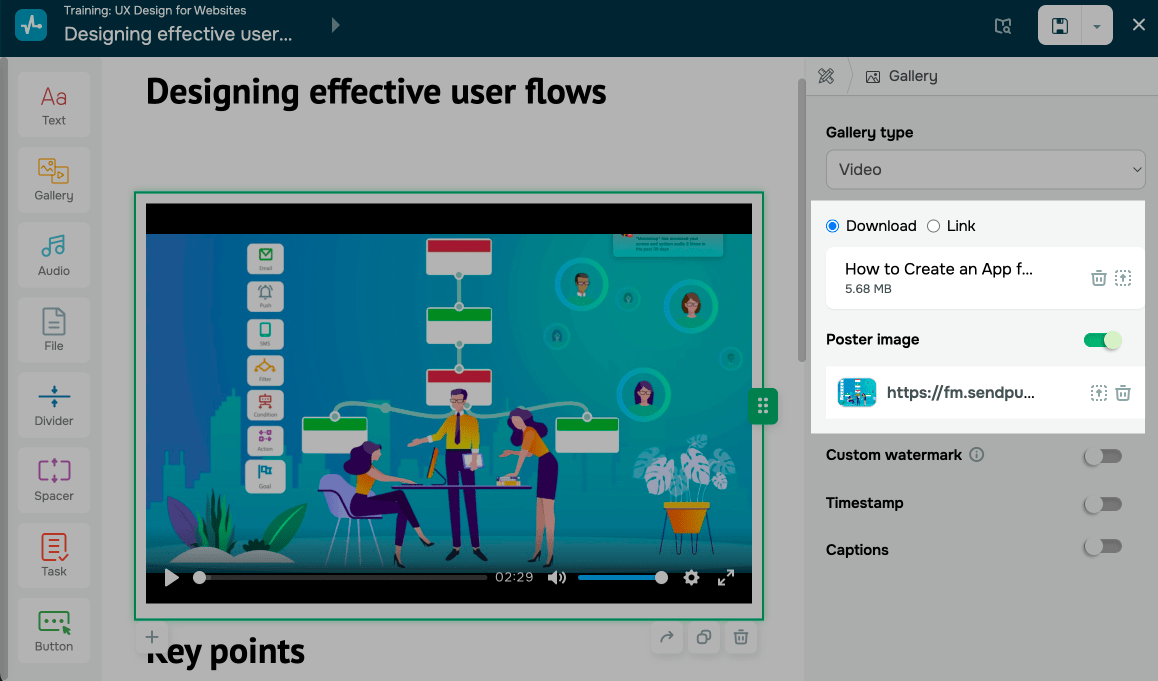Mute the video volume speaker

[557, 577]
